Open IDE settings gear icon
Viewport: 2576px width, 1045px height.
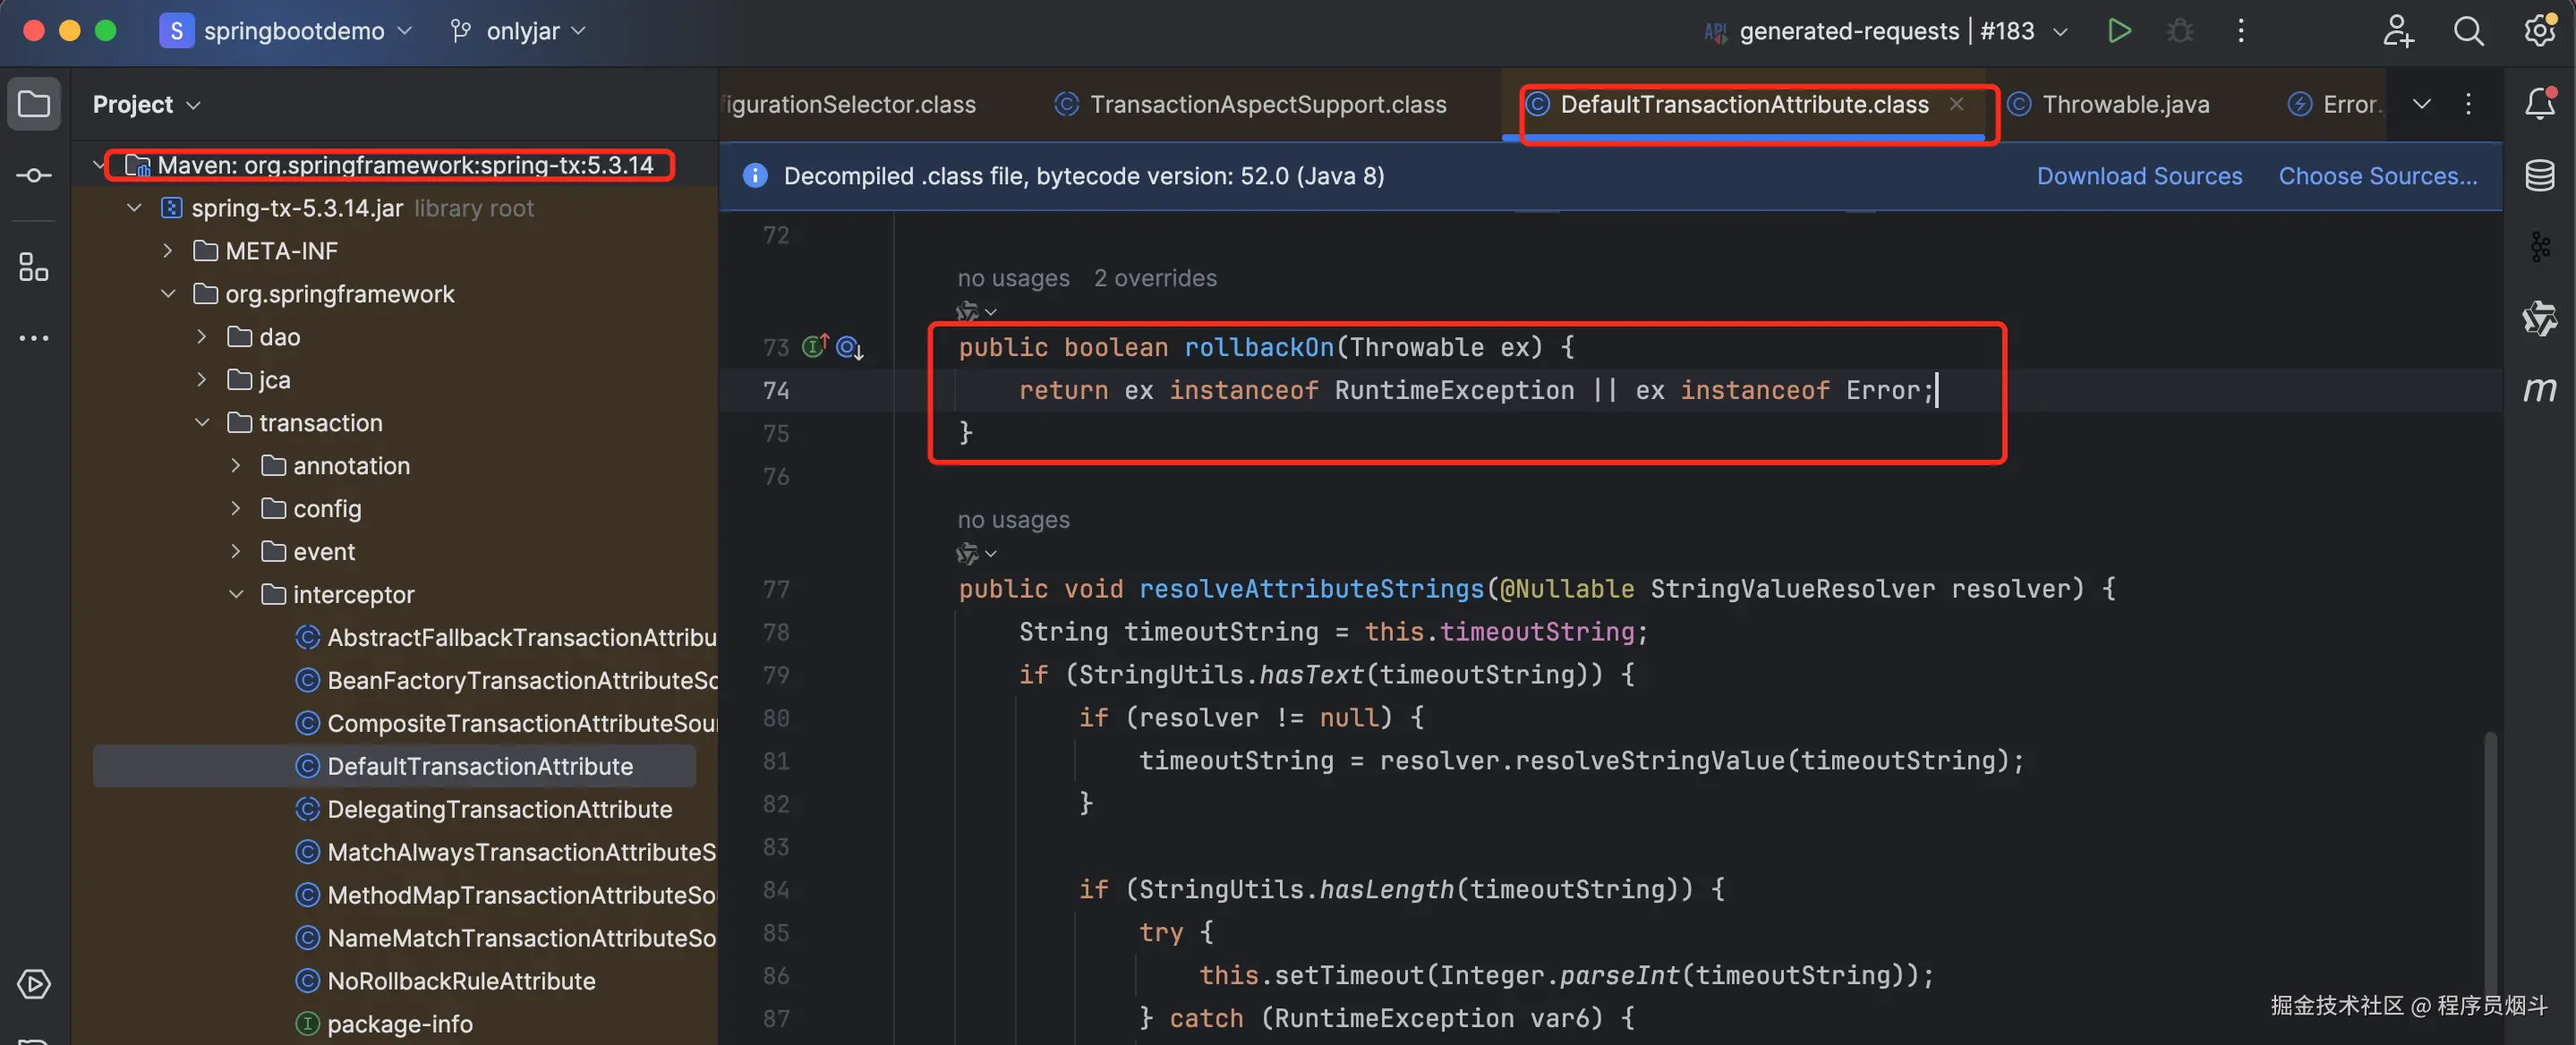click(2539, 31)
